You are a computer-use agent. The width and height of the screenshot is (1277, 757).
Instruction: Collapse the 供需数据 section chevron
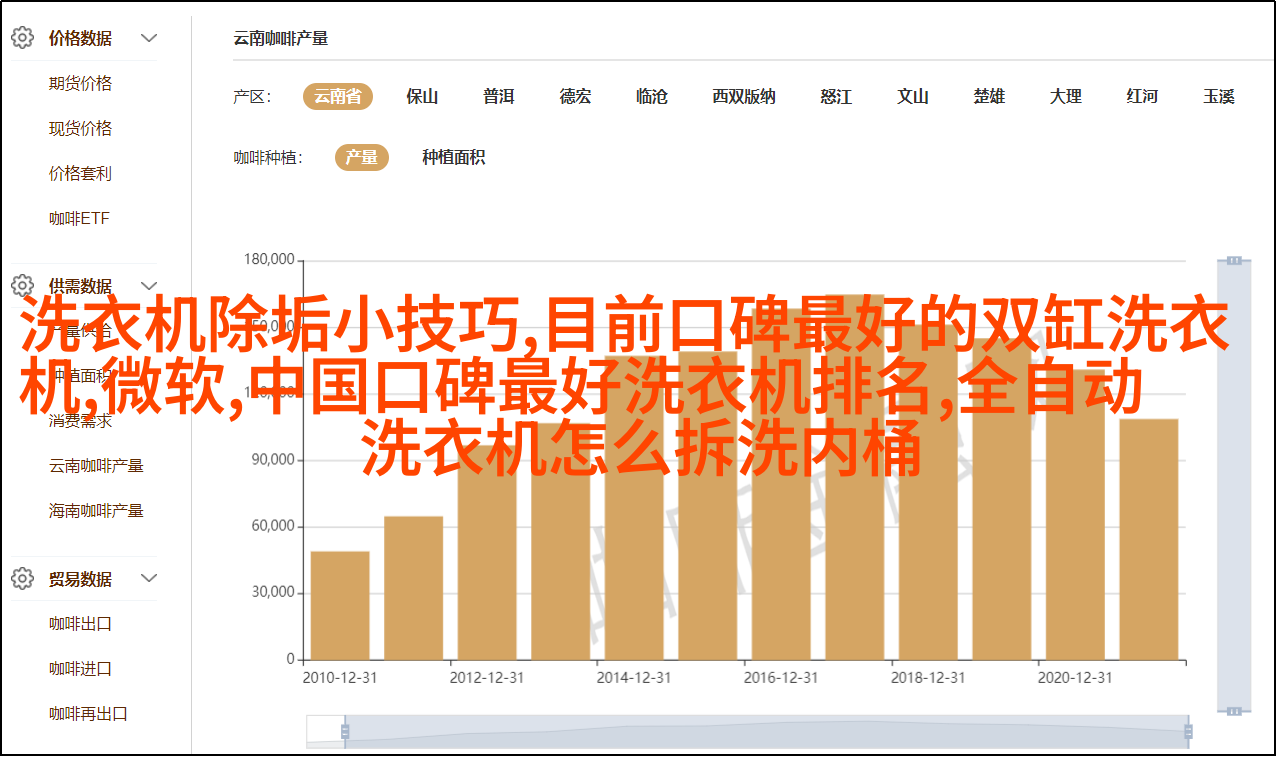point(149,286)
